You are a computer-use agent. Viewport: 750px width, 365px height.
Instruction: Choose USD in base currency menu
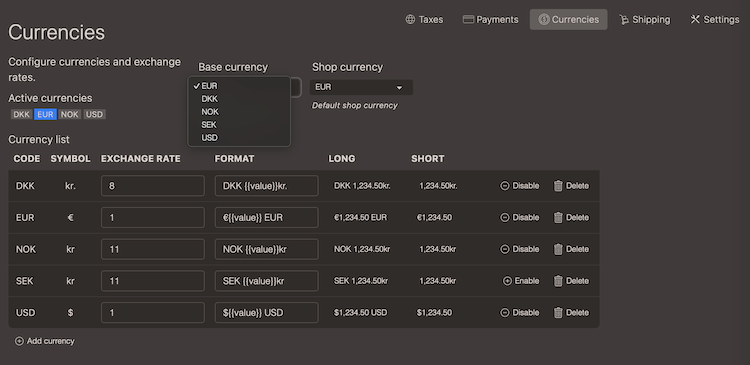[239, 138]
